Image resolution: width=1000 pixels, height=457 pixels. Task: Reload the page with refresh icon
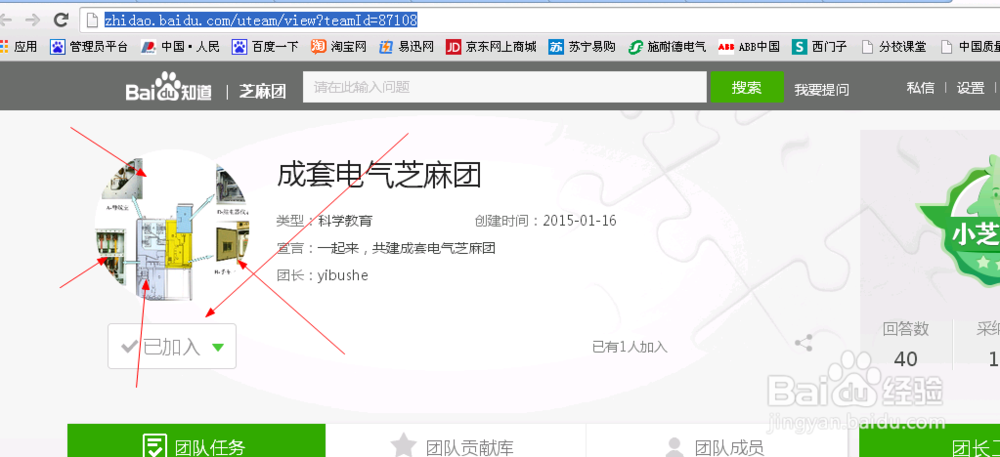(61, 20)
